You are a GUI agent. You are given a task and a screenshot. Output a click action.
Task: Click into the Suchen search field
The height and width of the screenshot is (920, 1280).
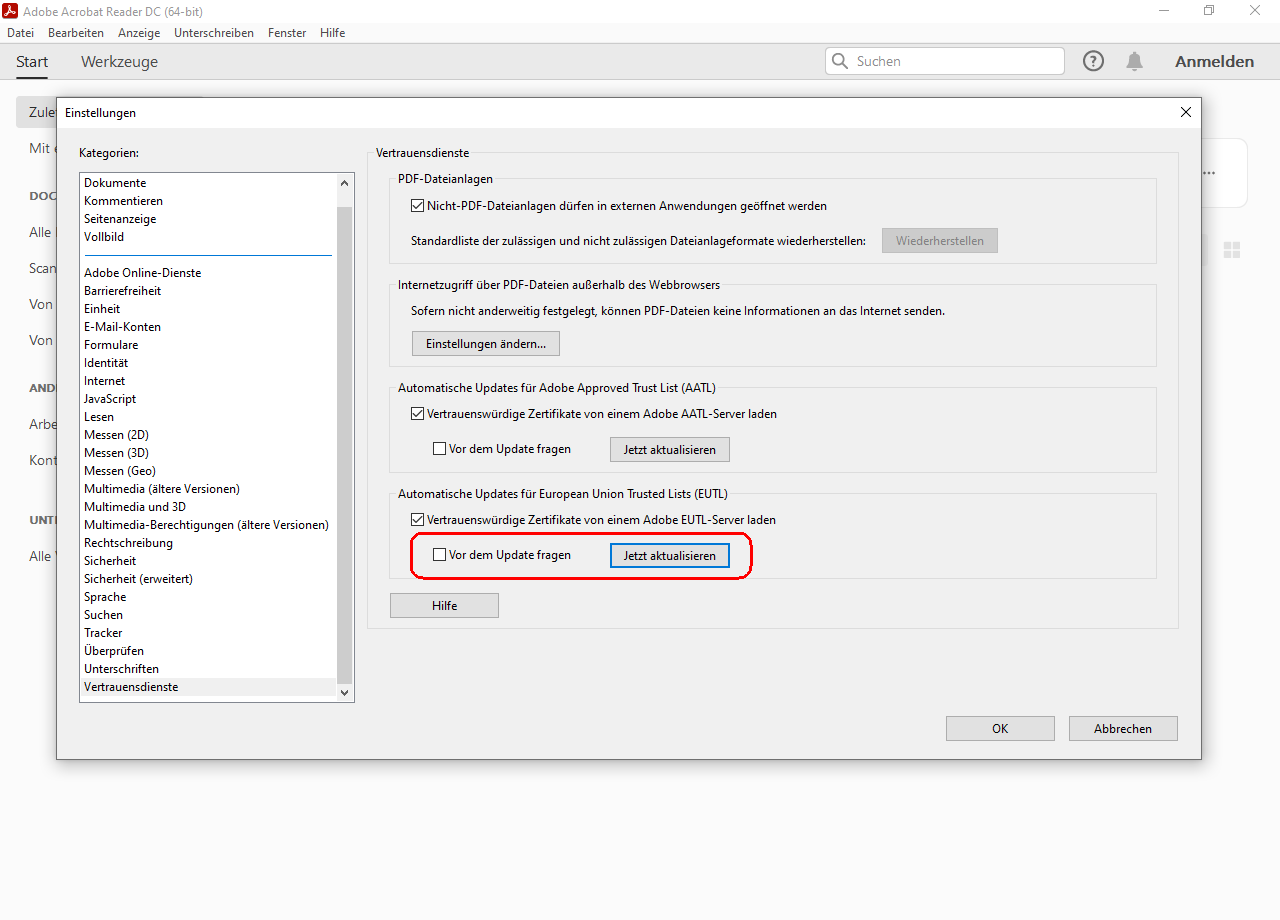[955, 61]
